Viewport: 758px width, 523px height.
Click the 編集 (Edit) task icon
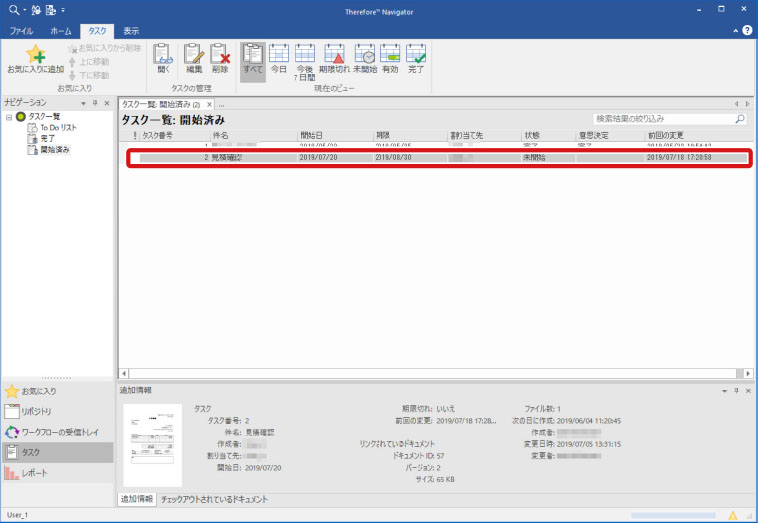(x=193, y=59)
